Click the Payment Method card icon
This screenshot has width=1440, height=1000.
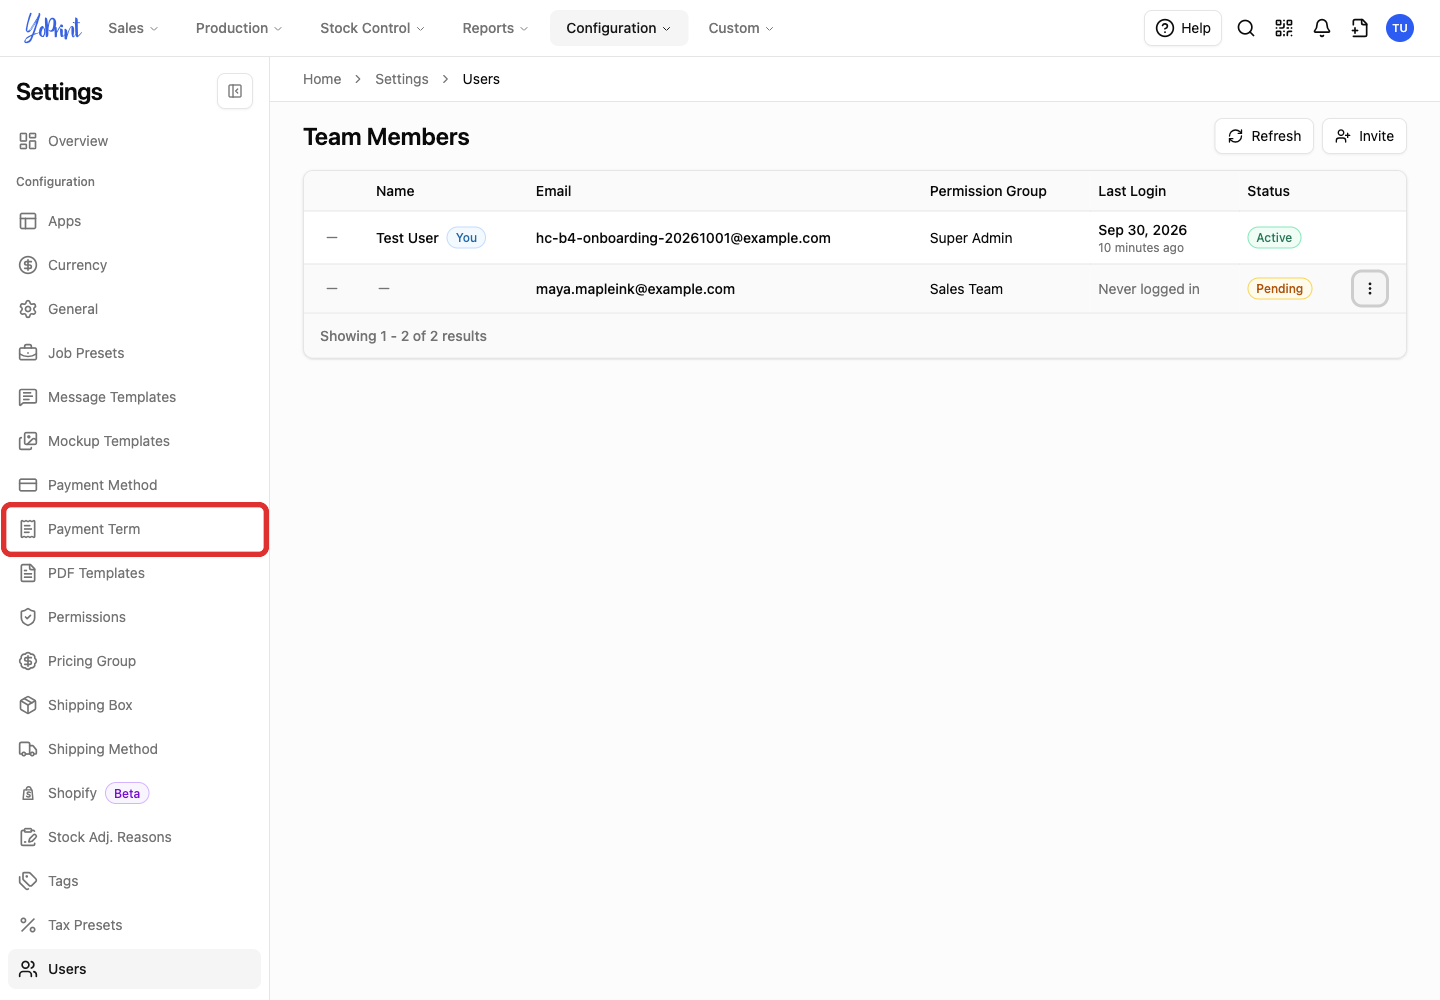(x=28, y=485)
